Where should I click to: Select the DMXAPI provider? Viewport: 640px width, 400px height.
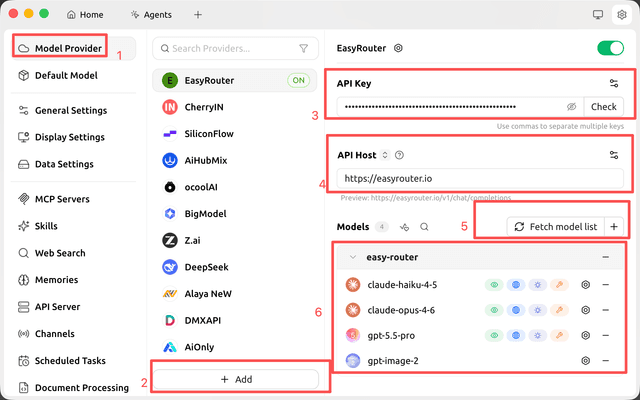(x=235, y=320)
